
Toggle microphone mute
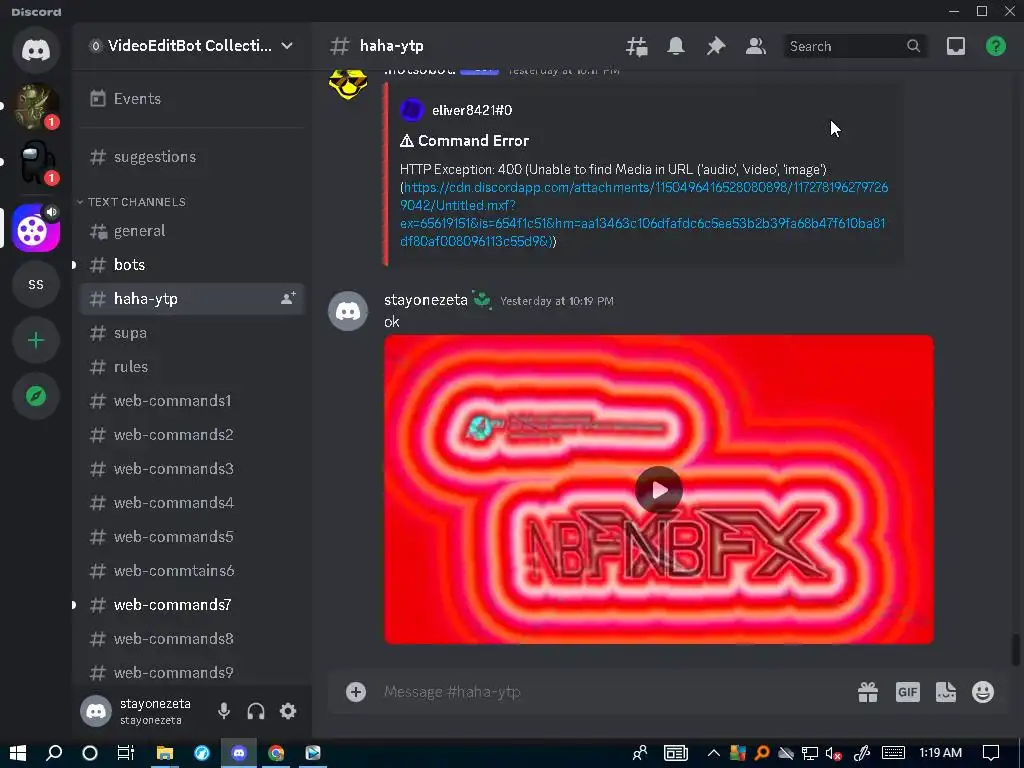(224, 711)
